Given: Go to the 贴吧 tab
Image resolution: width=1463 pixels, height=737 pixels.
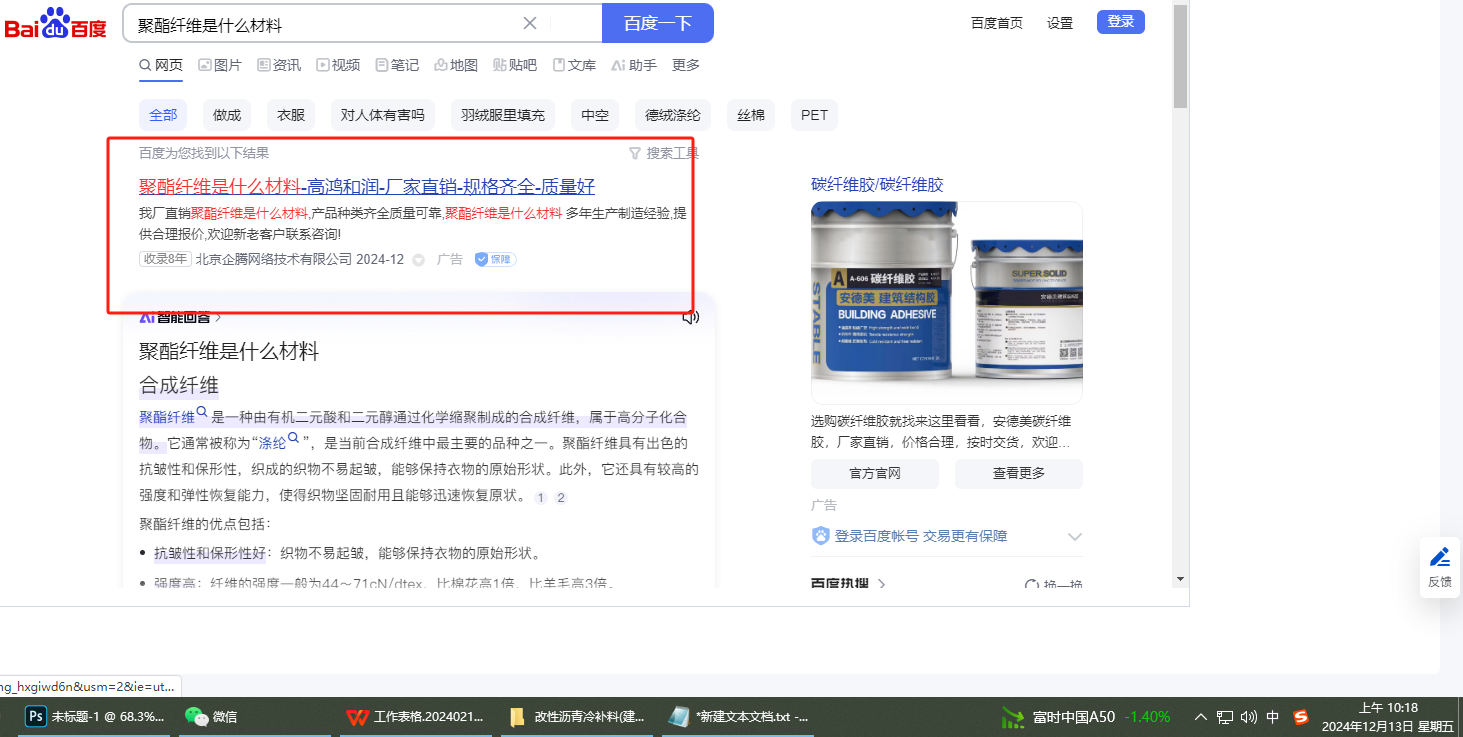Looking at the screenshot, I should [x=515, y=65].
